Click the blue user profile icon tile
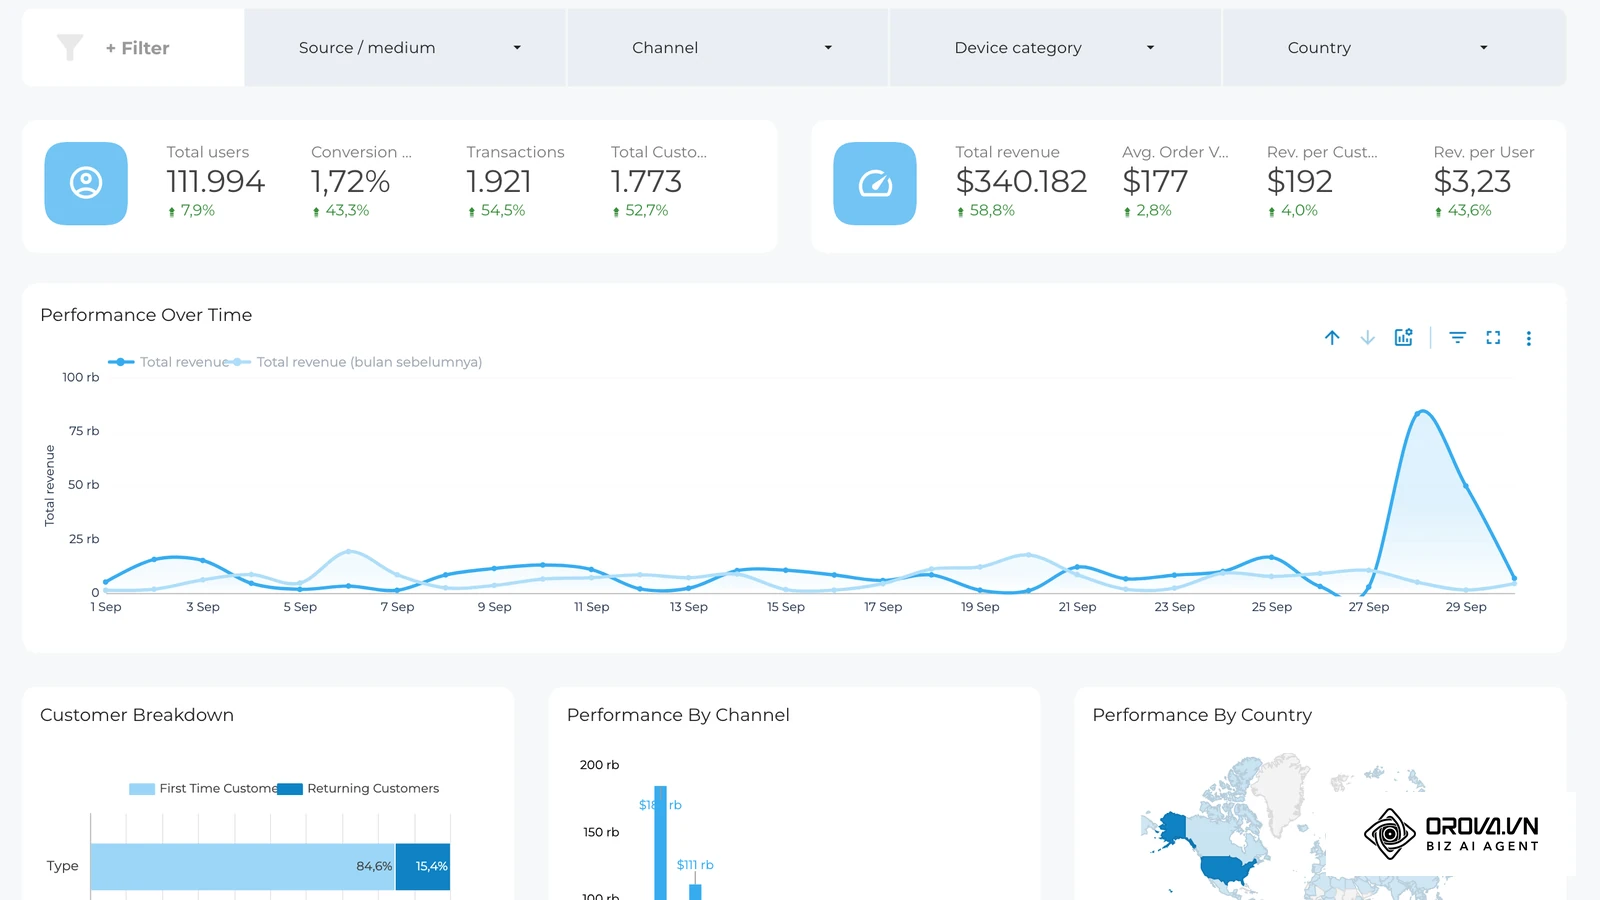1600x900 pixels. point(86,183)
